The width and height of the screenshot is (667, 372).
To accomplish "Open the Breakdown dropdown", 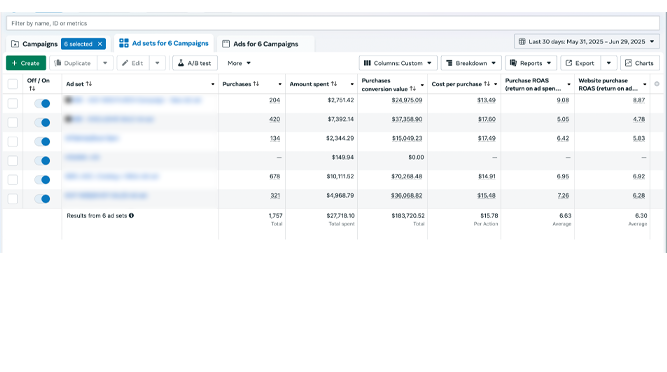I will click(471, 63).
